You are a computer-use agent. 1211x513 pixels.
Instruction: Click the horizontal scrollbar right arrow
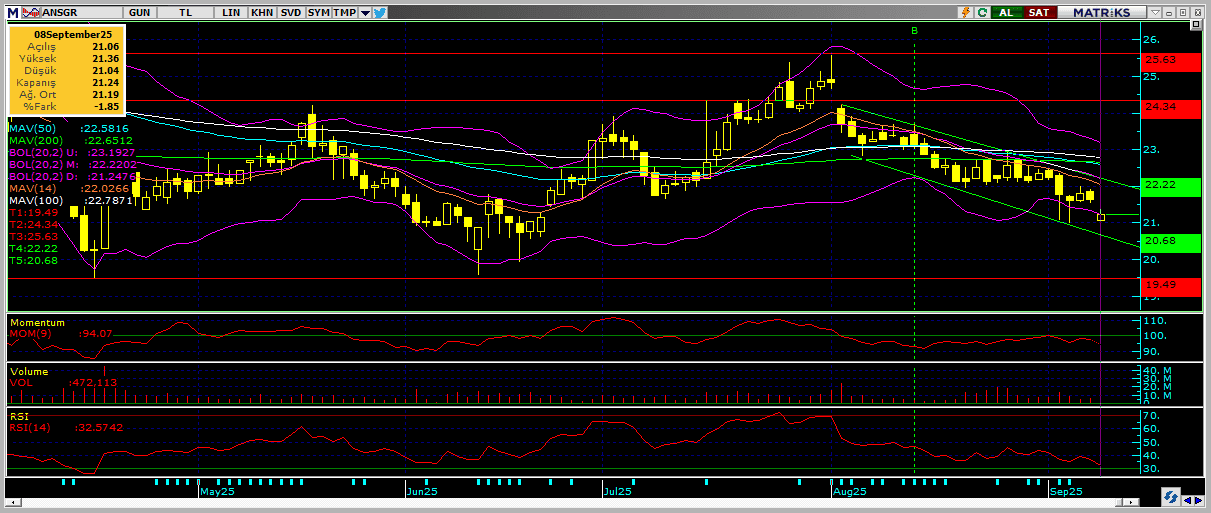[1198, 498]
